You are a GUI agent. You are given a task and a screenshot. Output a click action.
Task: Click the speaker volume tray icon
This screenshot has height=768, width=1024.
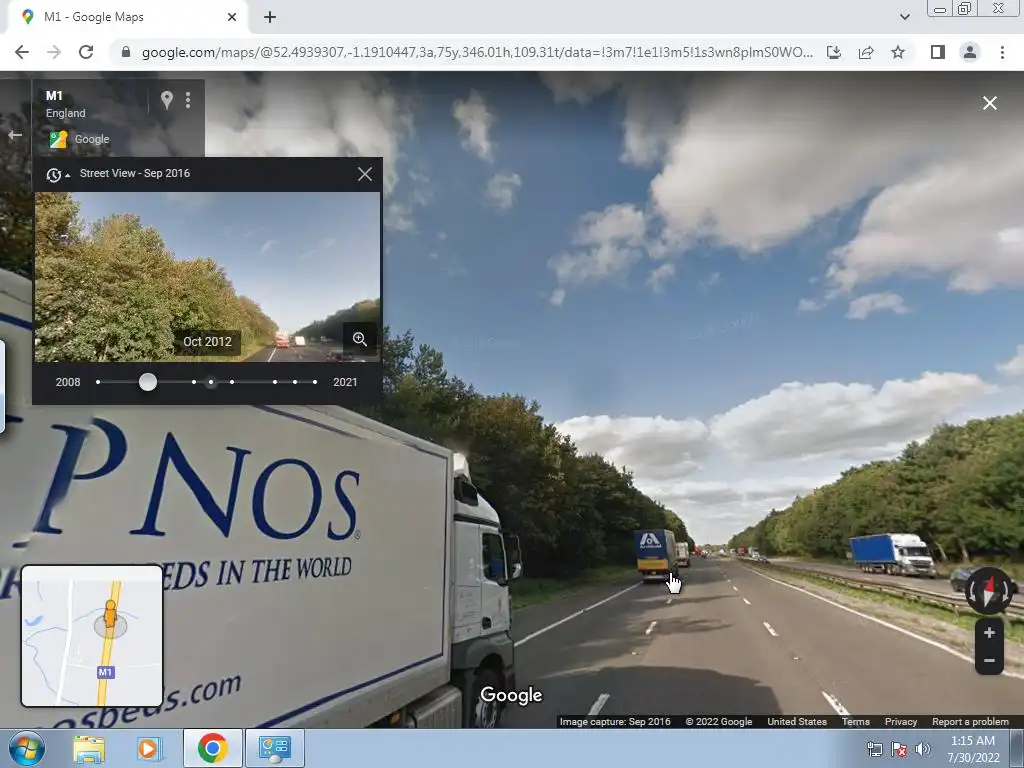[922, 749]
